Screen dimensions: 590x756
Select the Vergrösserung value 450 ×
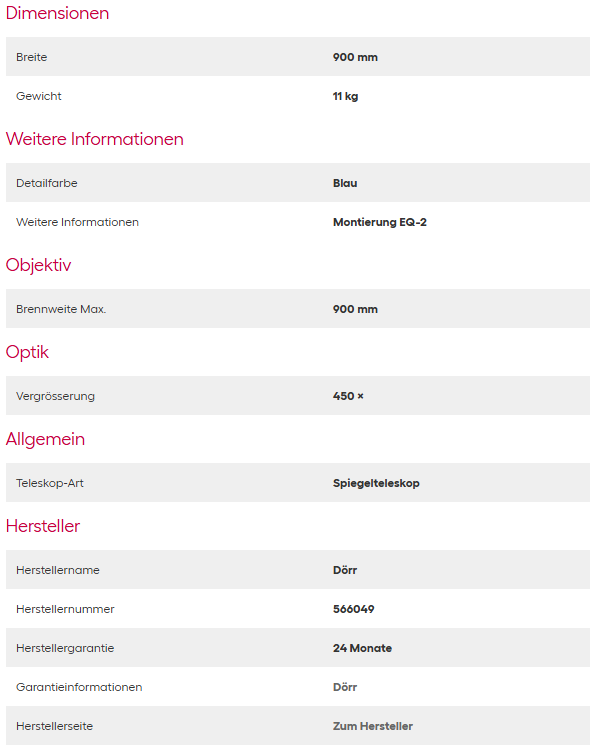click(348, 396)
